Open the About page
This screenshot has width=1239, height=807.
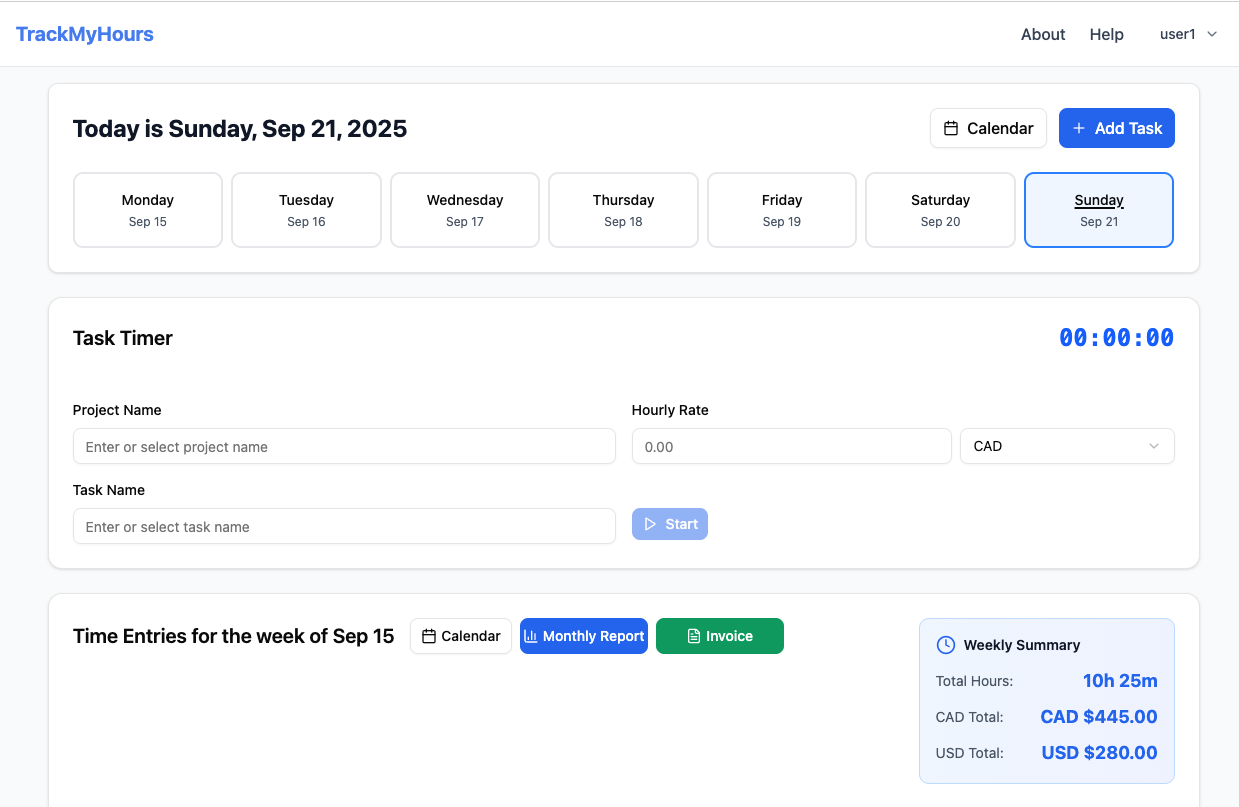click(1043, 34)
